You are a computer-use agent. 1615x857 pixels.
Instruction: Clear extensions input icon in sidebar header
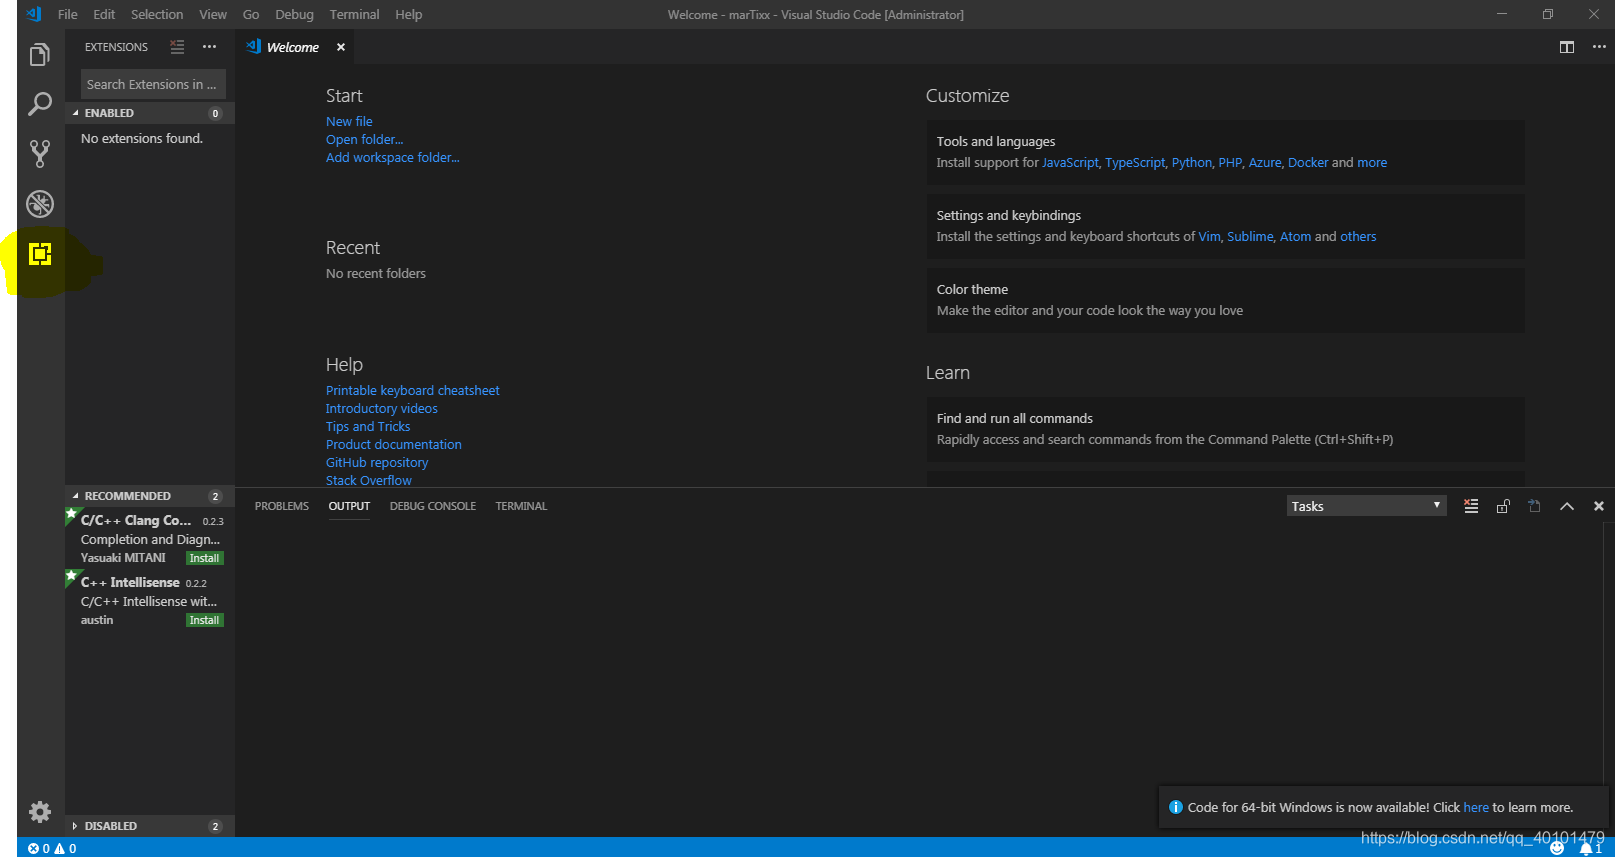coord(178,47)
